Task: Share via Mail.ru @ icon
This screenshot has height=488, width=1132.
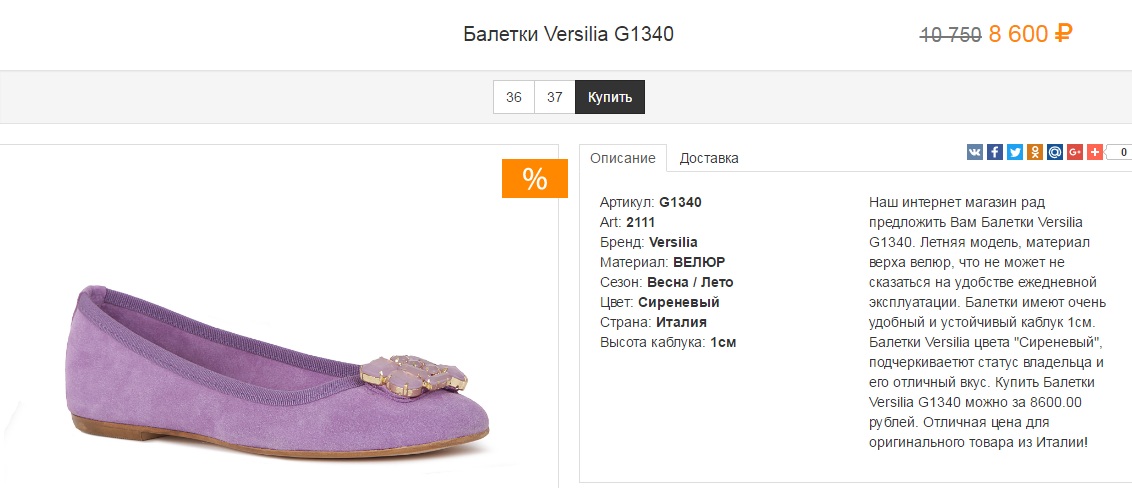Action: 1055,152
